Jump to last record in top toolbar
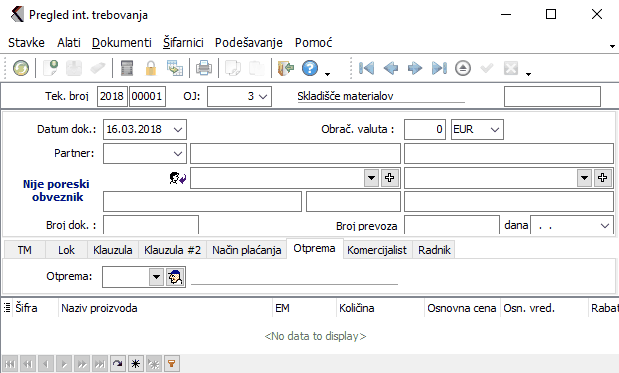Screen dimensions: 619x373 pos(439,68)
